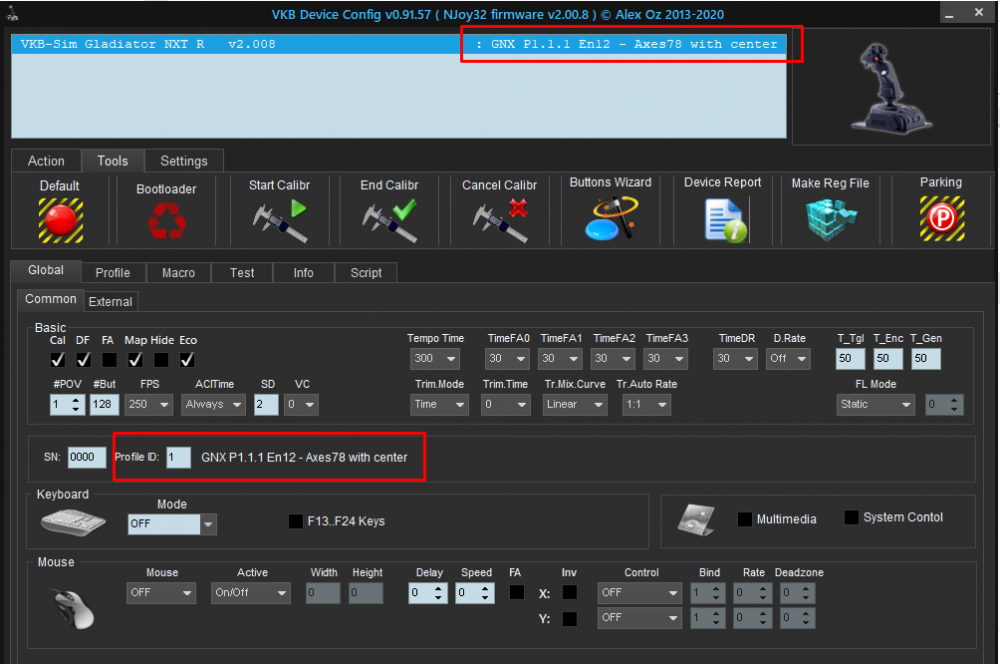Click the Cancel Calibr icon
1000x664 pixels.
(x=499, y=219)
